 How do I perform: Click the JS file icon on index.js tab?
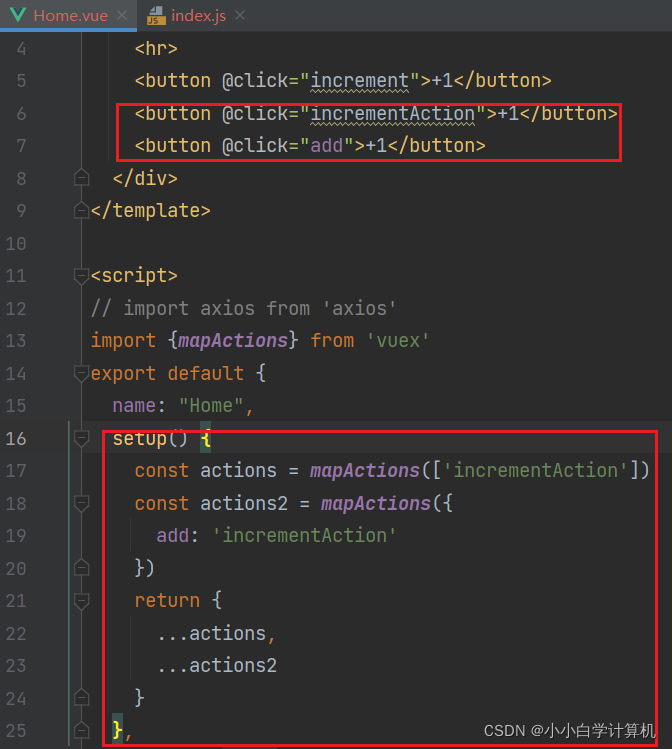(x=156, y=16)
